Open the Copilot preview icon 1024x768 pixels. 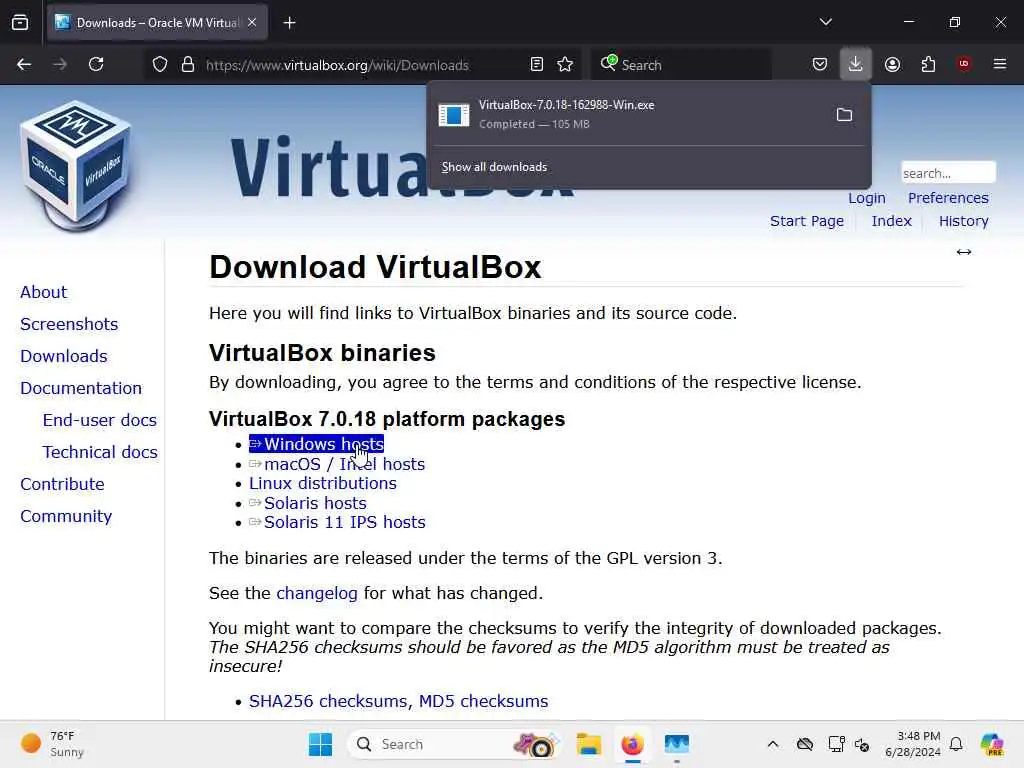tap(992, 744)
